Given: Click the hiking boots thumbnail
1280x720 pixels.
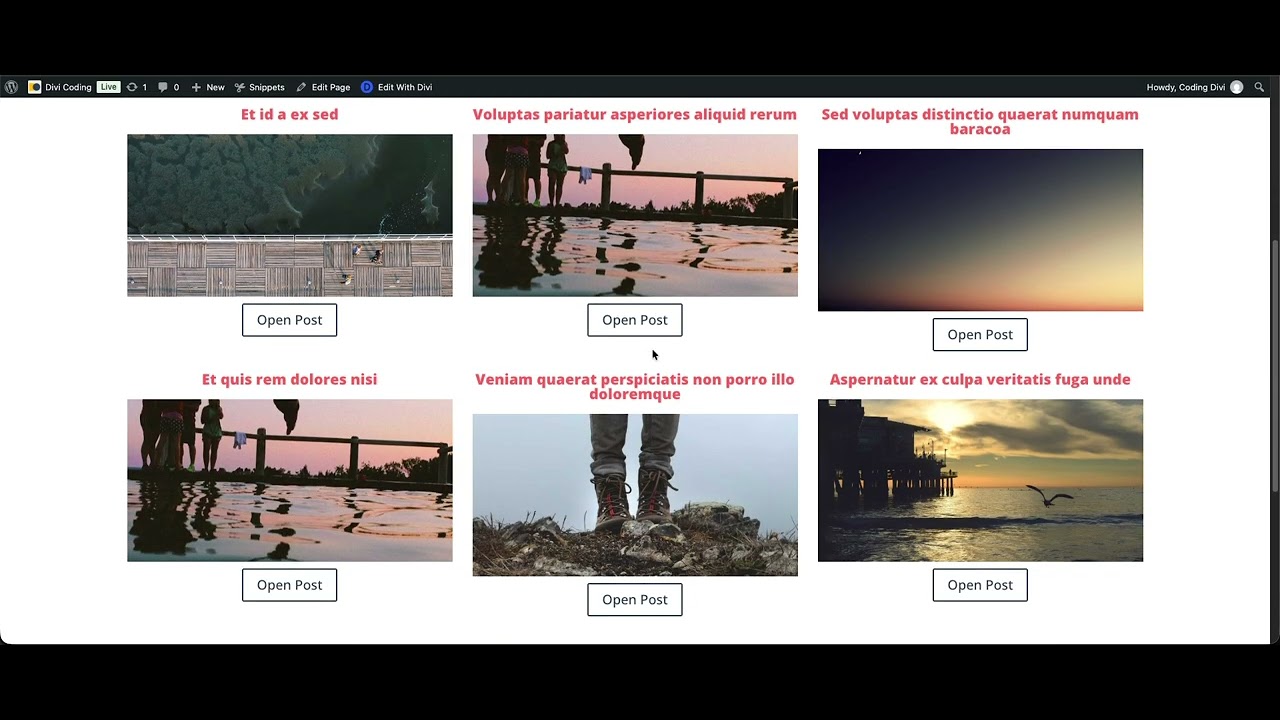Looking at the screenshot, I should (x=635, y=495).
